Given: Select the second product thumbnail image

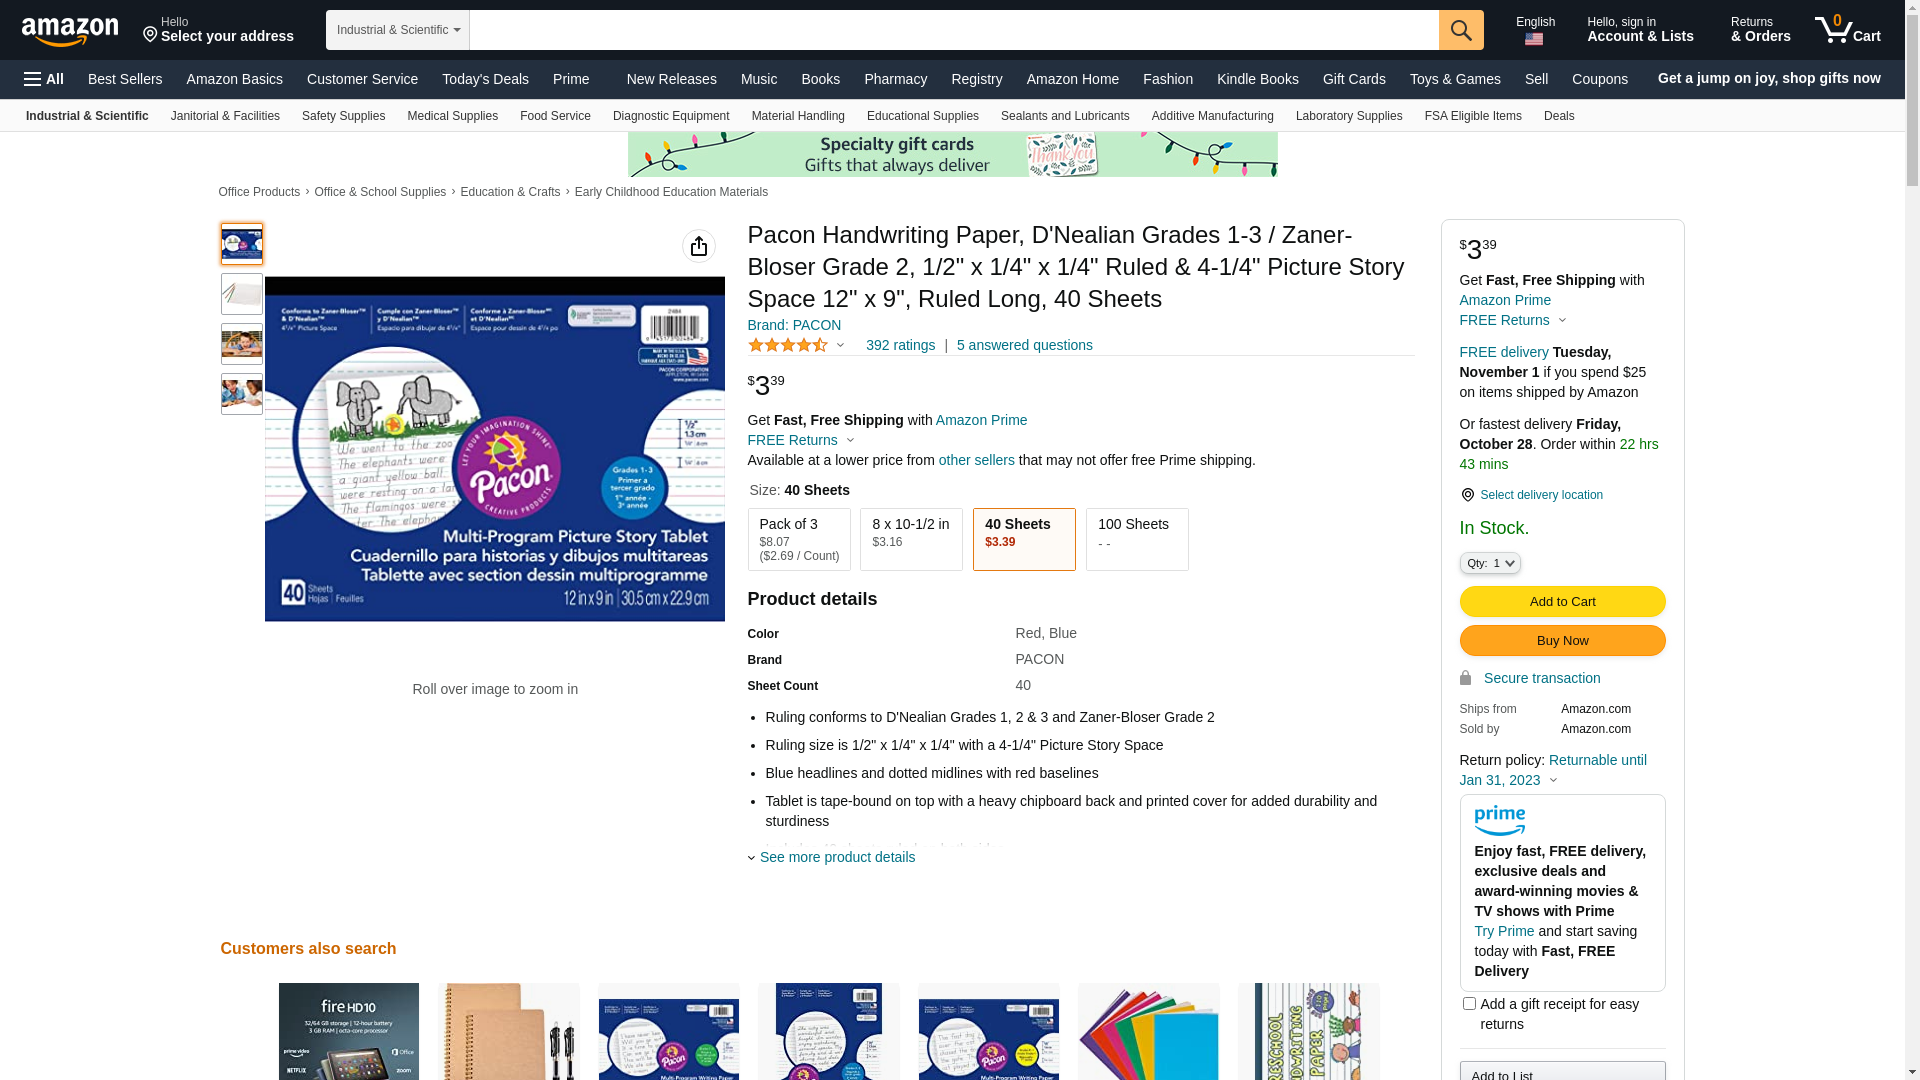Looking at the screenshot, I should 242,294.
